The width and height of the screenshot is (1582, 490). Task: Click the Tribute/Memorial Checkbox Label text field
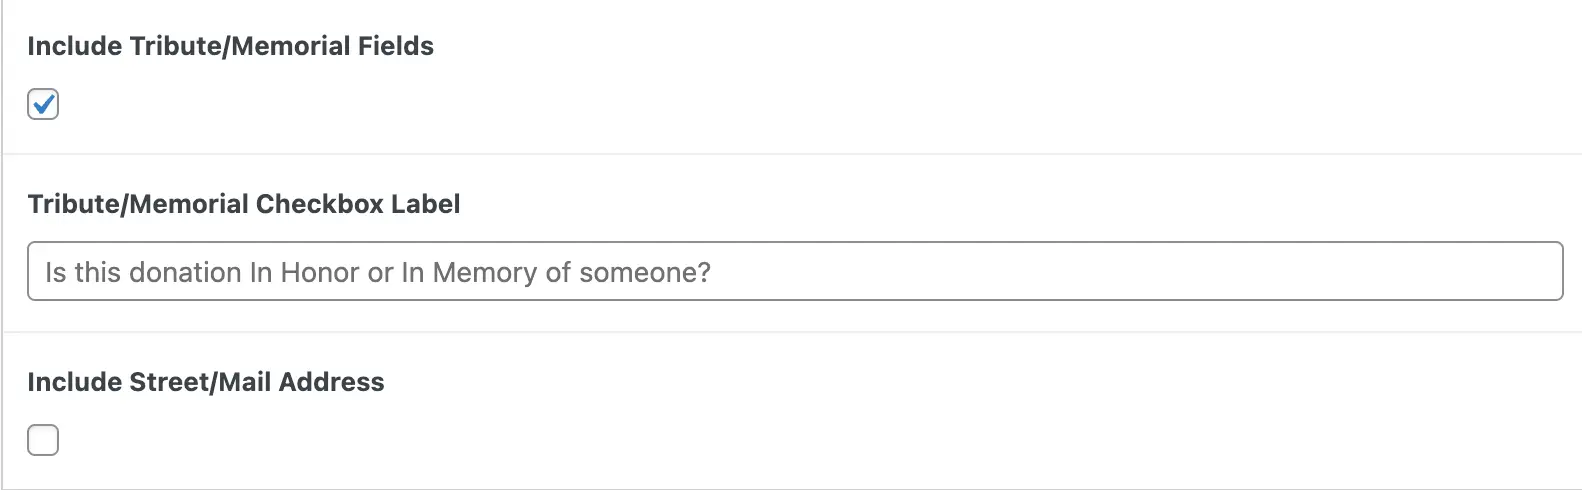[x=795, y=271]
